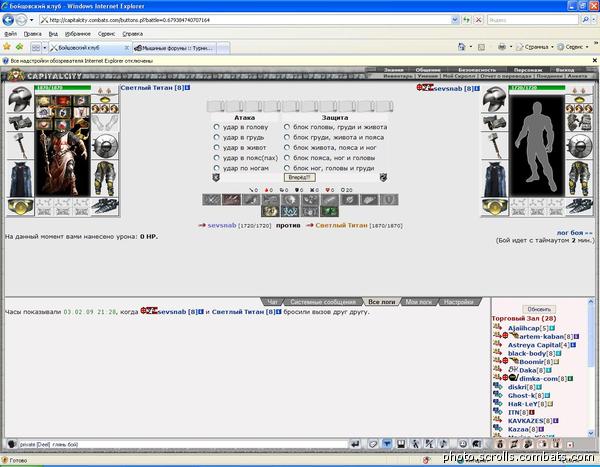Click the 'Выход' menu item

564,70
